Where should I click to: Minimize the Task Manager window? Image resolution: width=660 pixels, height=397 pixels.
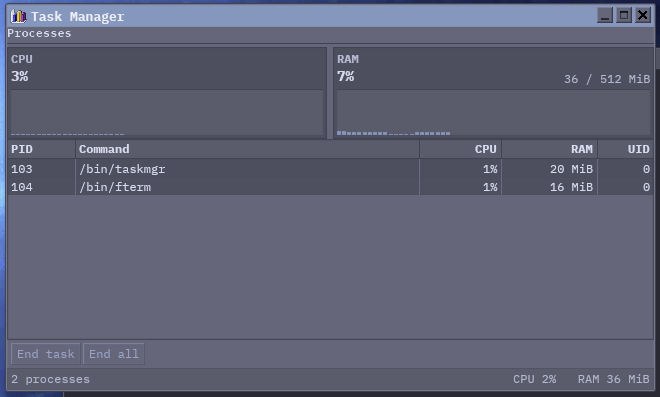(x=605, y=16)
